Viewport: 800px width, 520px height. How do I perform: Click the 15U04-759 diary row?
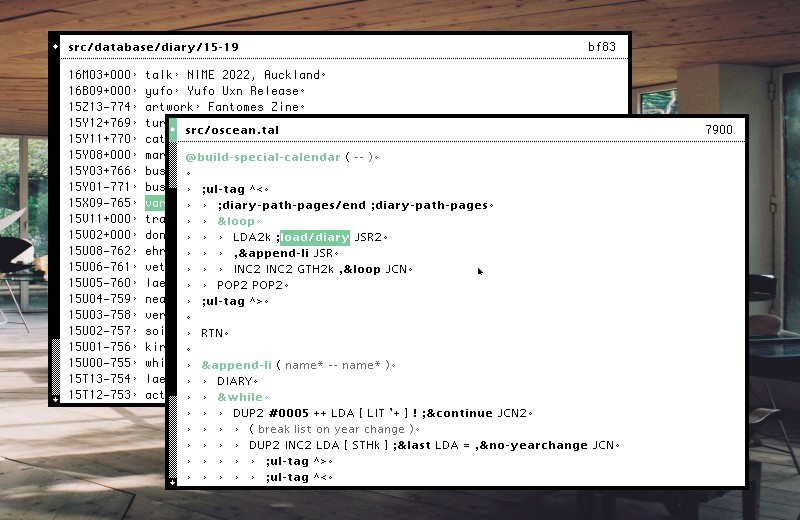coord(116,299)
